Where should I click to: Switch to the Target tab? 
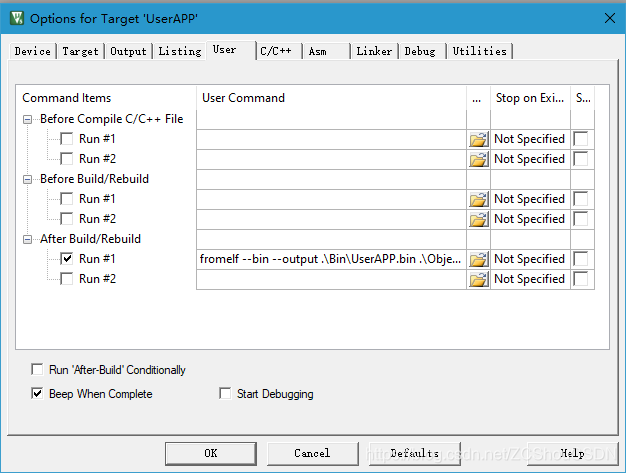coord(80,51)
